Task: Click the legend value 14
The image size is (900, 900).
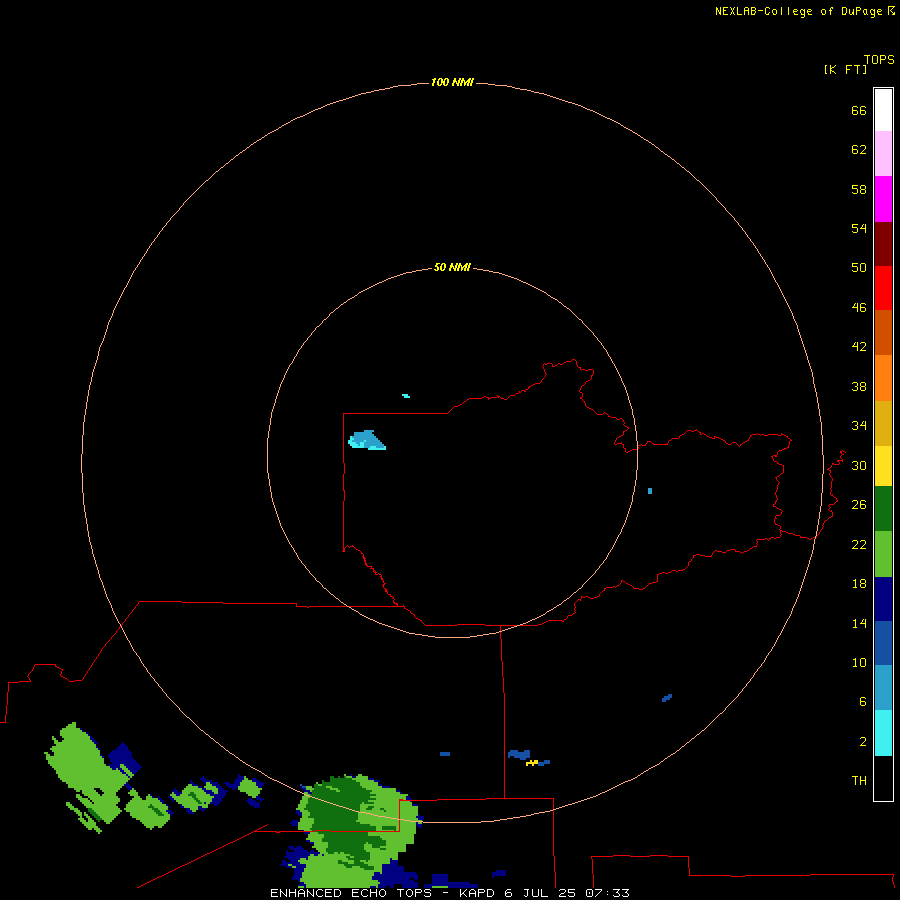Action: (859, 623)
